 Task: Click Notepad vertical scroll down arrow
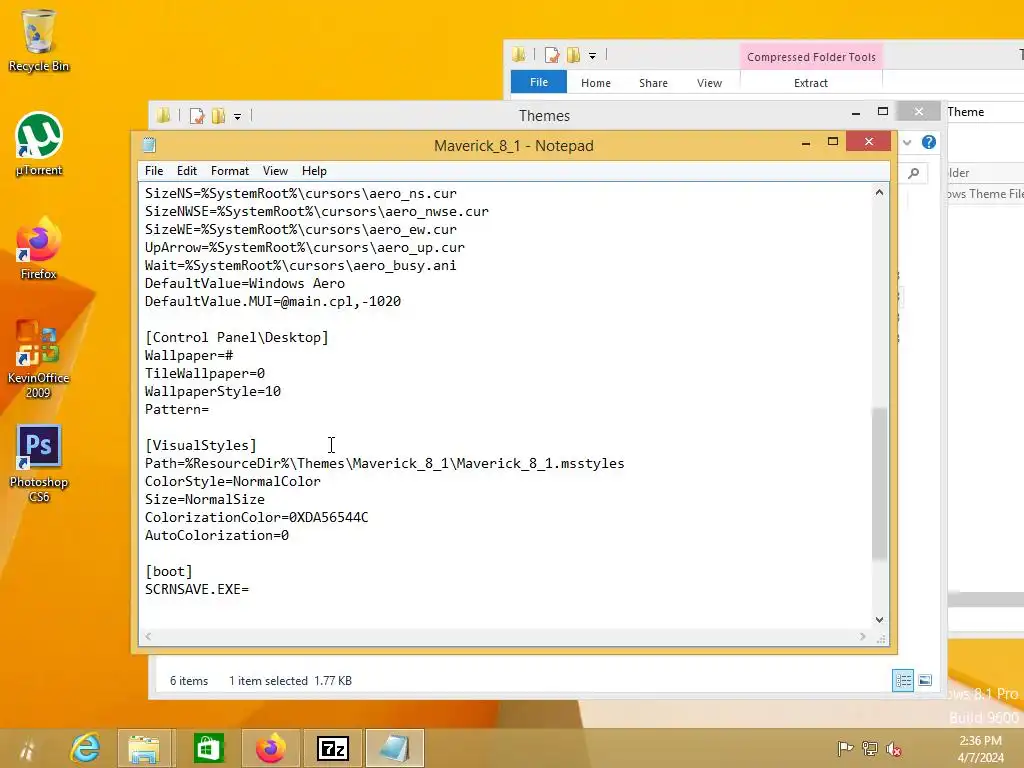880,620
